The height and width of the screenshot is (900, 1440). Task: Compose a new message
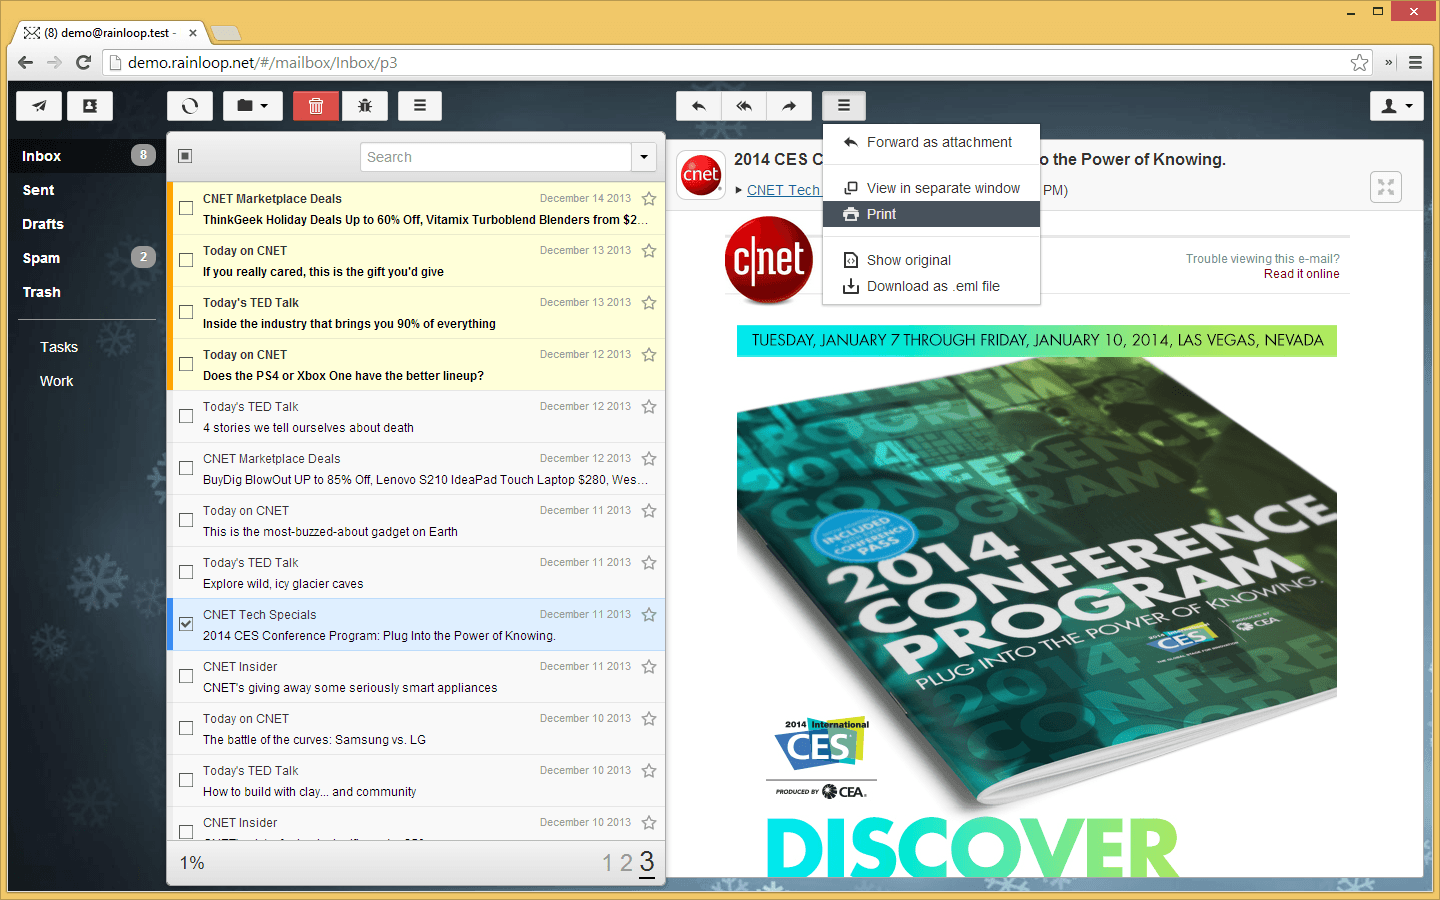(39, 105)
